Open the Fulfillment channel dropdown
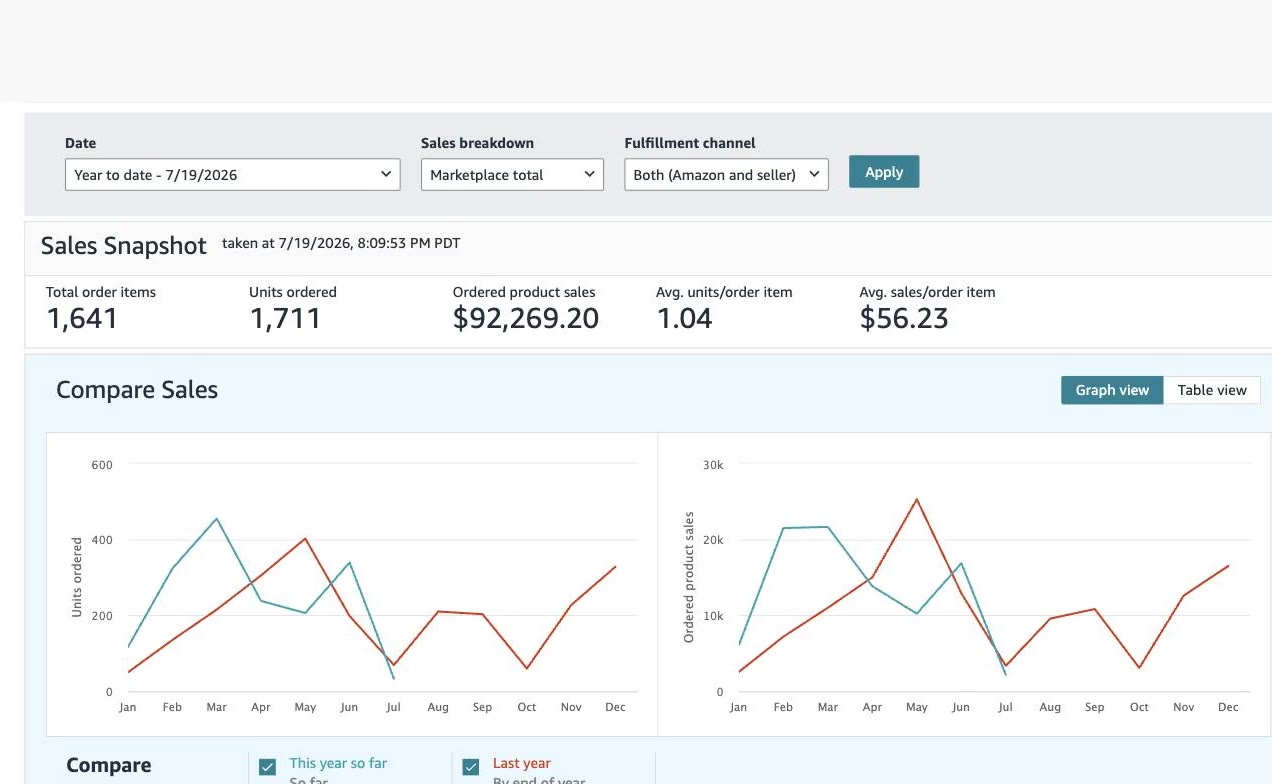 (726, 174)
